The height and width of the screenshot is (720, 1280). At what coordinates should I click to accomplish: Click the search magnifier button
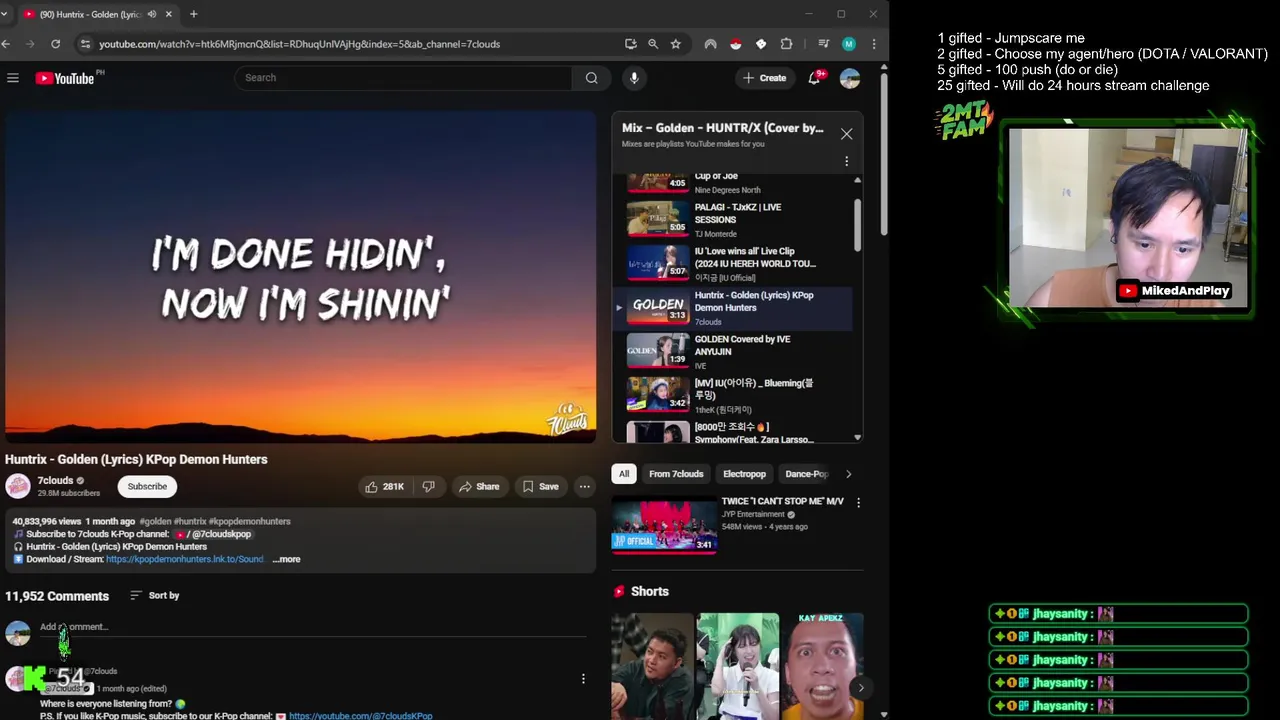591,78
